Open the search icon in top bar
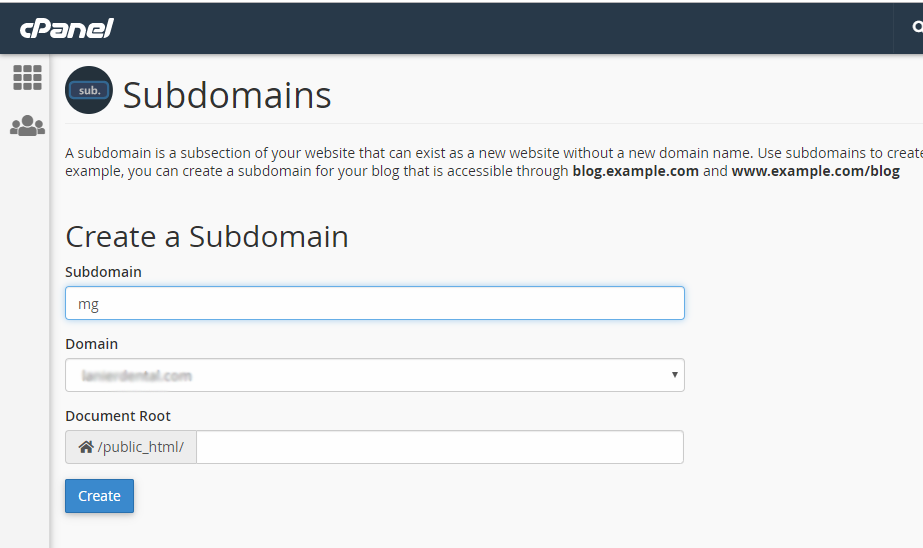923x548 pixels. click(917, 27)
